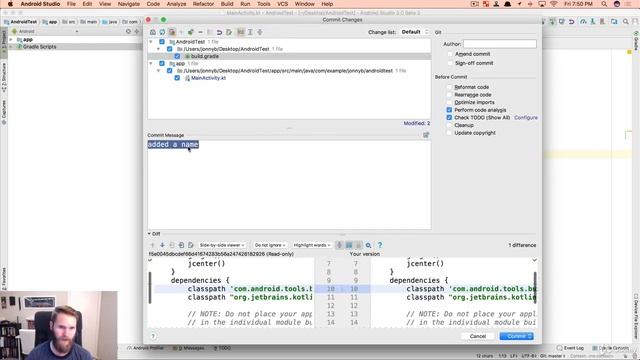The height and width of the screenshot is (360, 640).
Task: Click the Refresh changes icon
Action: (162, 32)
